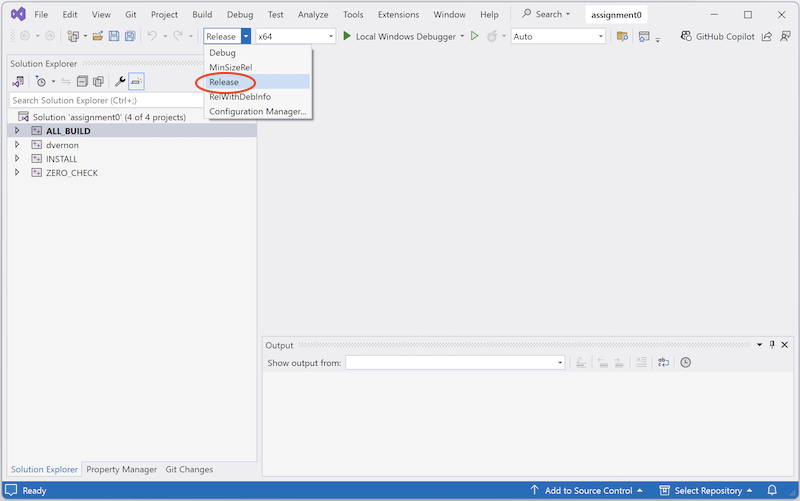Open the Build menu
Image resolution: width=800 pixels, height=501 pixels.
[202, 15]
